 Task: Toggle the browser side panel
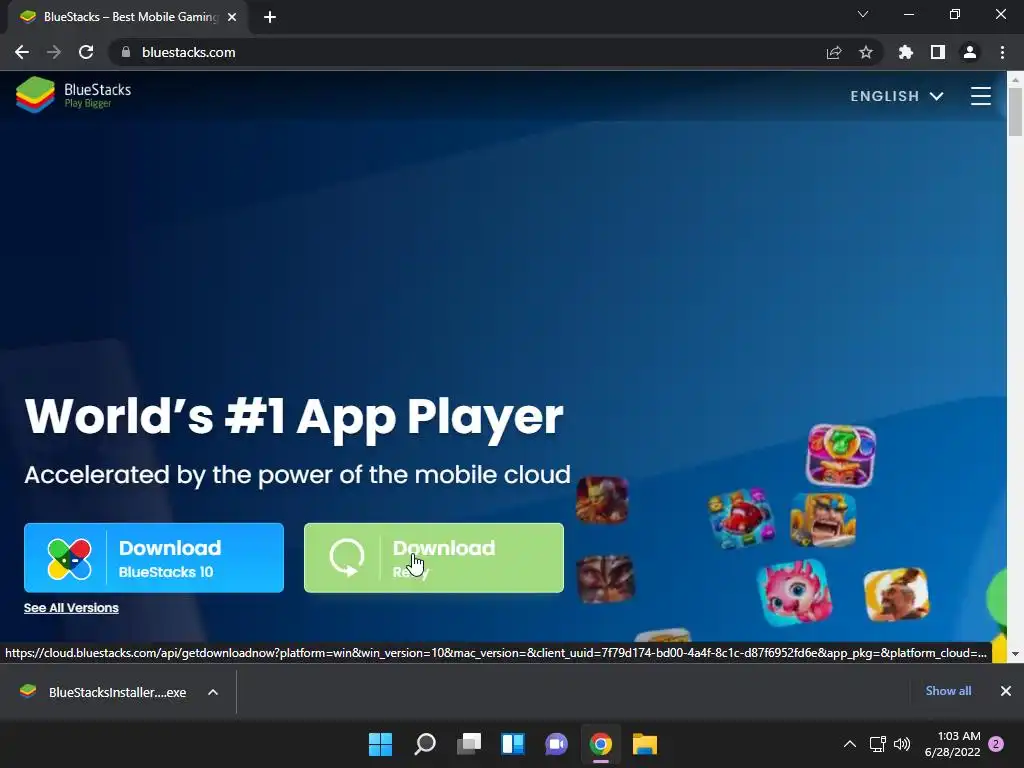(938, 52)
